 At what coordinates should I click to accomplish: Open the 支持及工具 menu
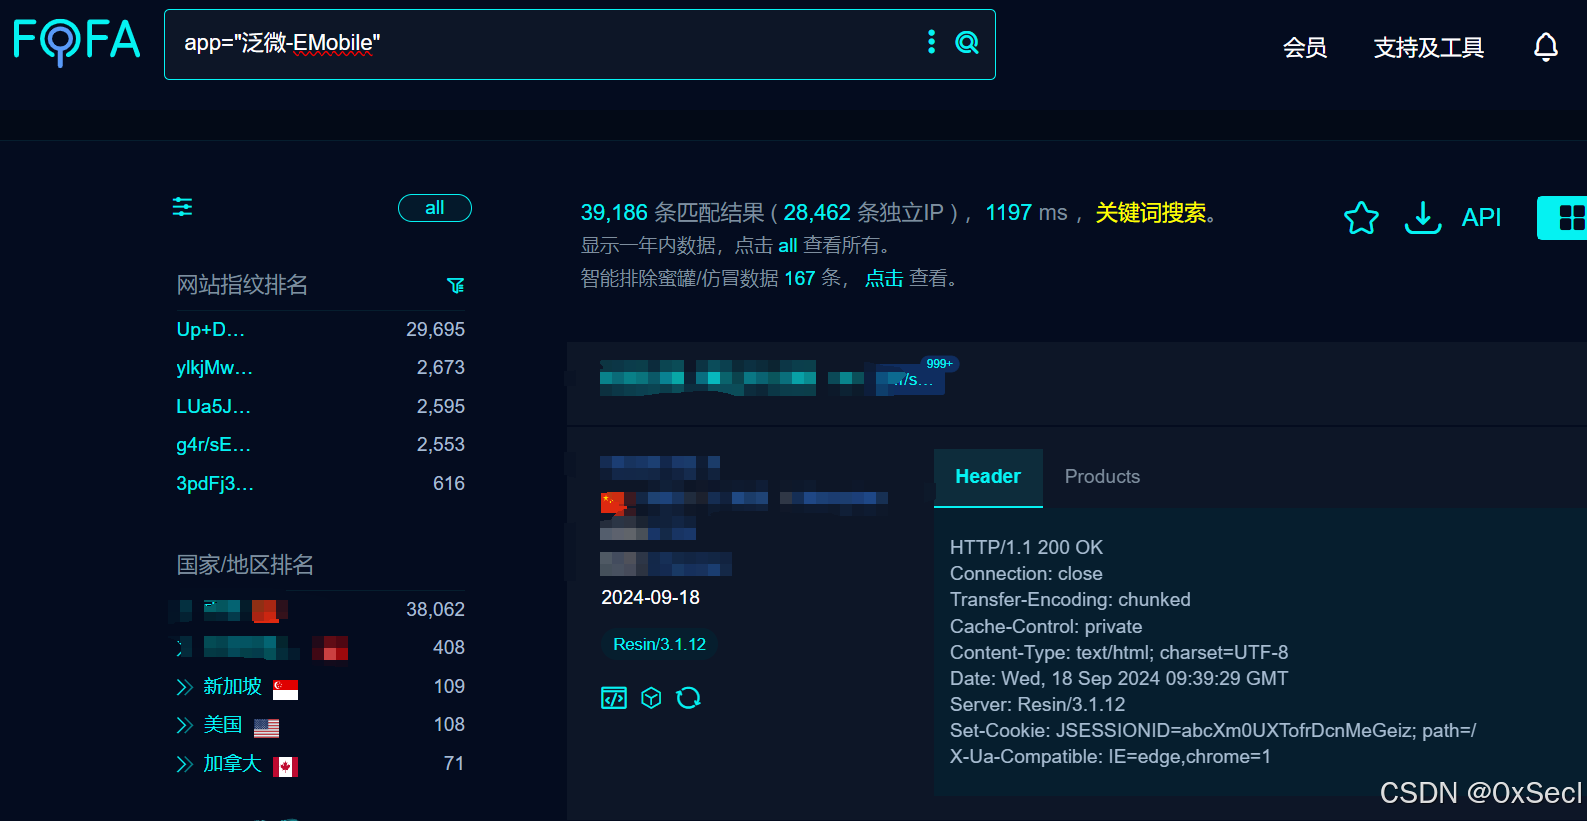1428,47
